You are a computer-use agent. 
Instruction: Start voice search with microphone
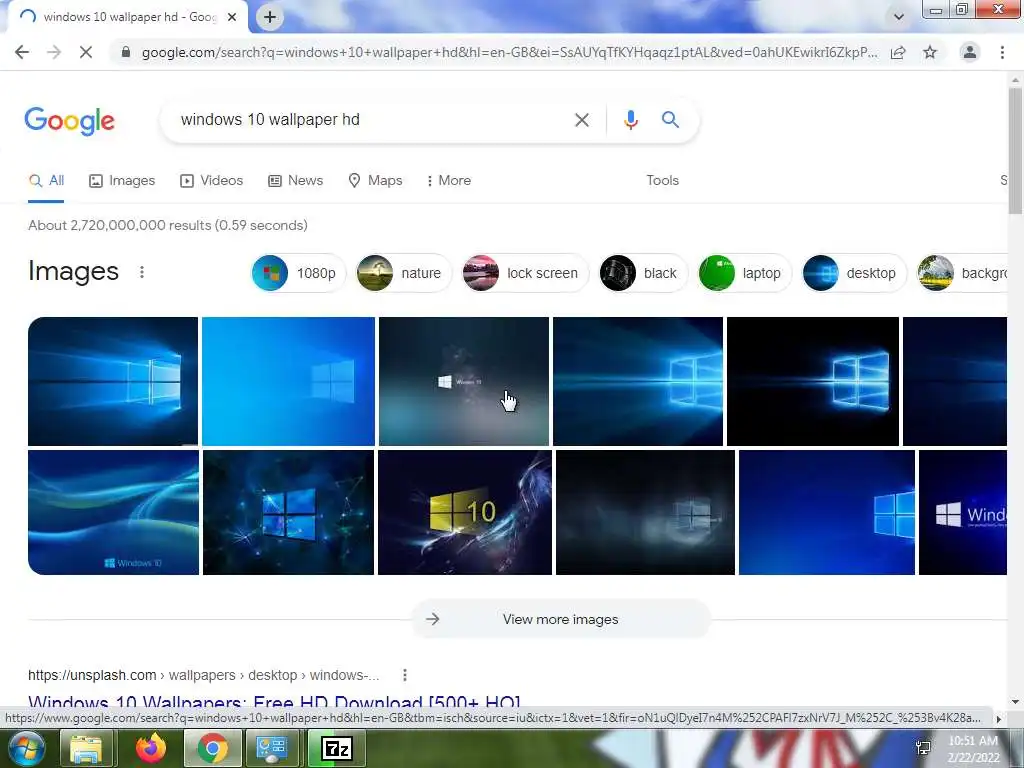[630, 120]
